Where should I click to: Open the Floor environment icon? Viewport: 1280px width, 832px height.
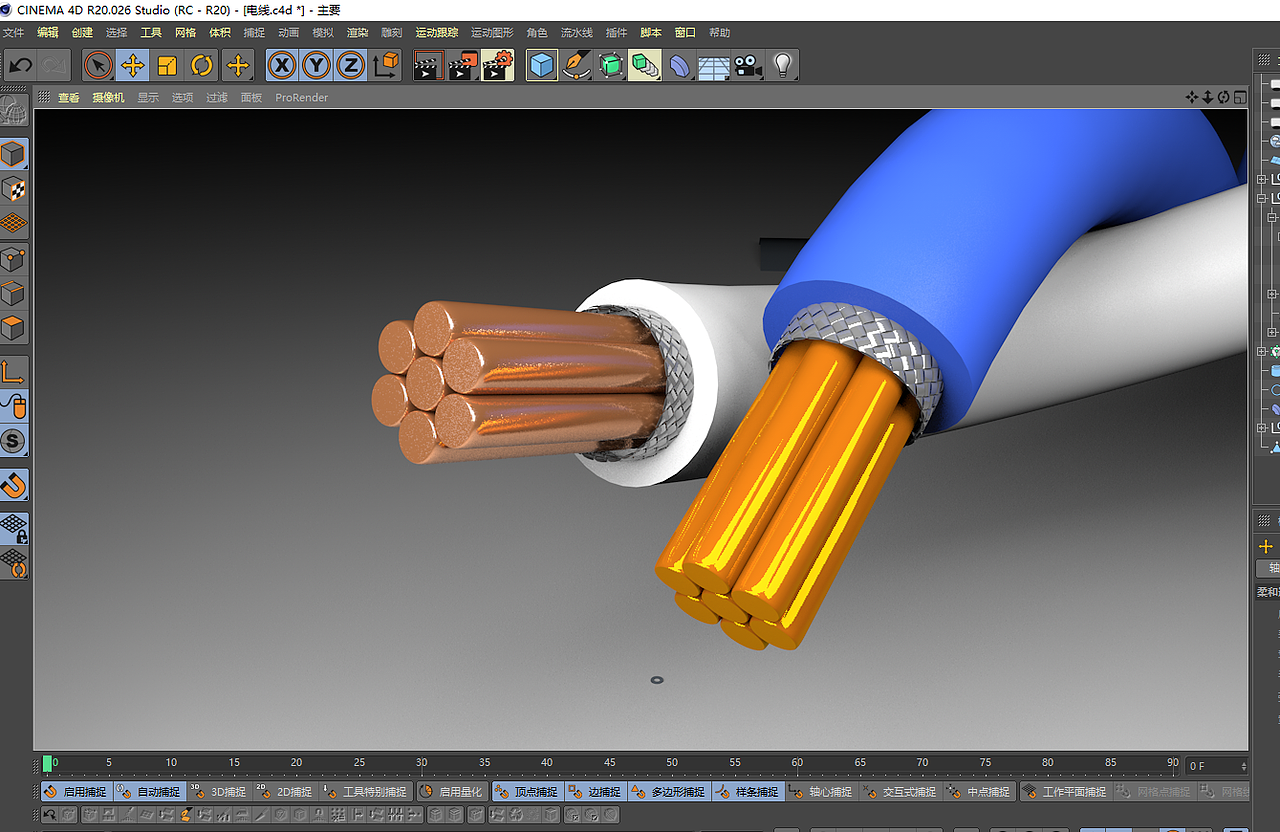(714, 66)
